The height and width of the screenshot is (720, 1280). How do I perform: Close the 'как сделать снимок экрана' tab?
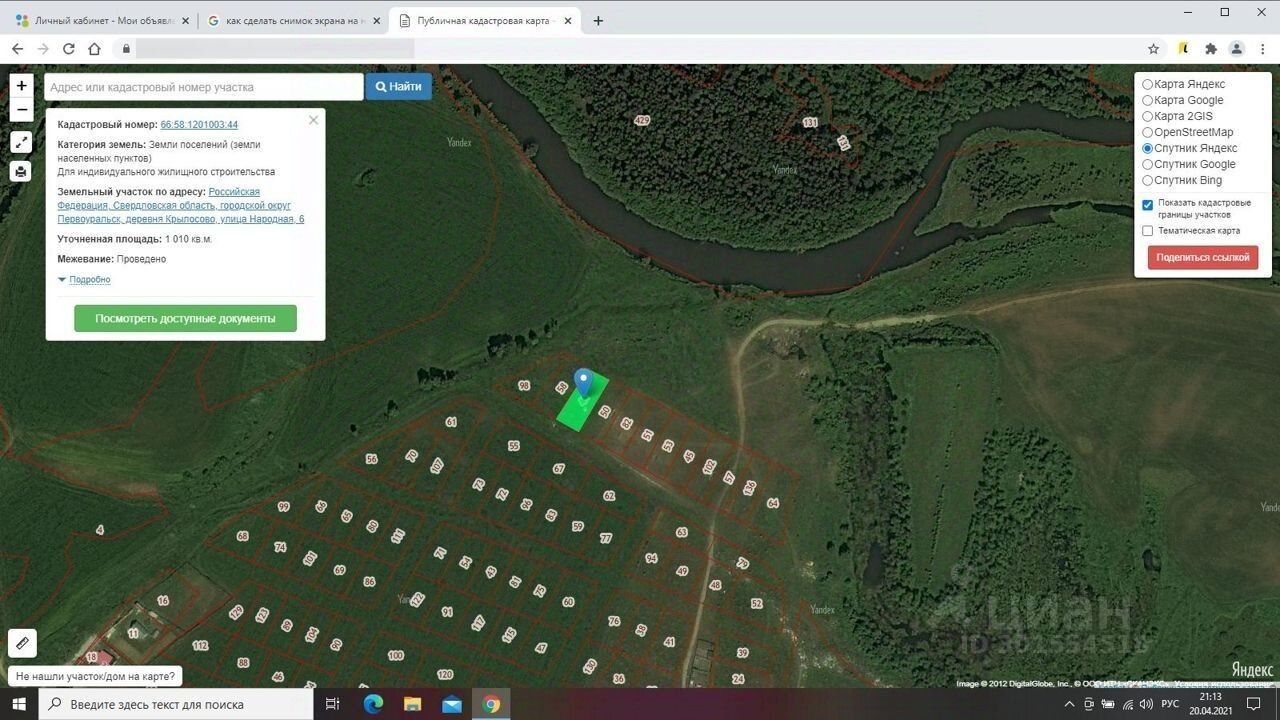tap(377, 20)
